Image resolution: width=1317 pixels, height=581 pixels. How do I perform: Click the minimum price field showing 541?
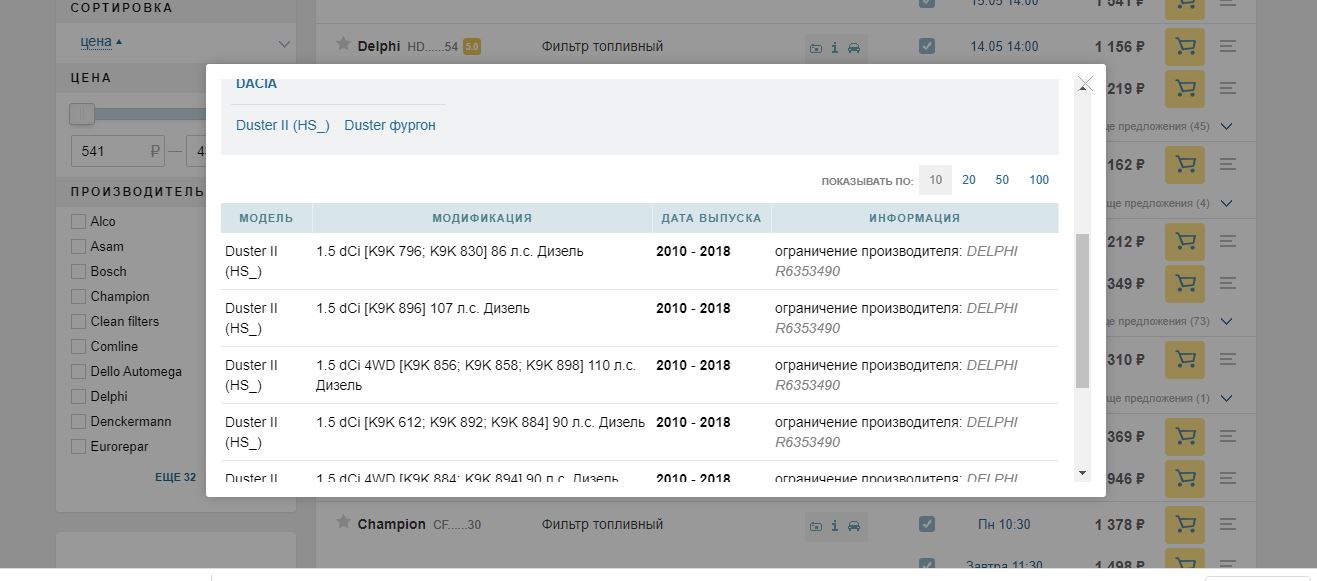point(117,152)
